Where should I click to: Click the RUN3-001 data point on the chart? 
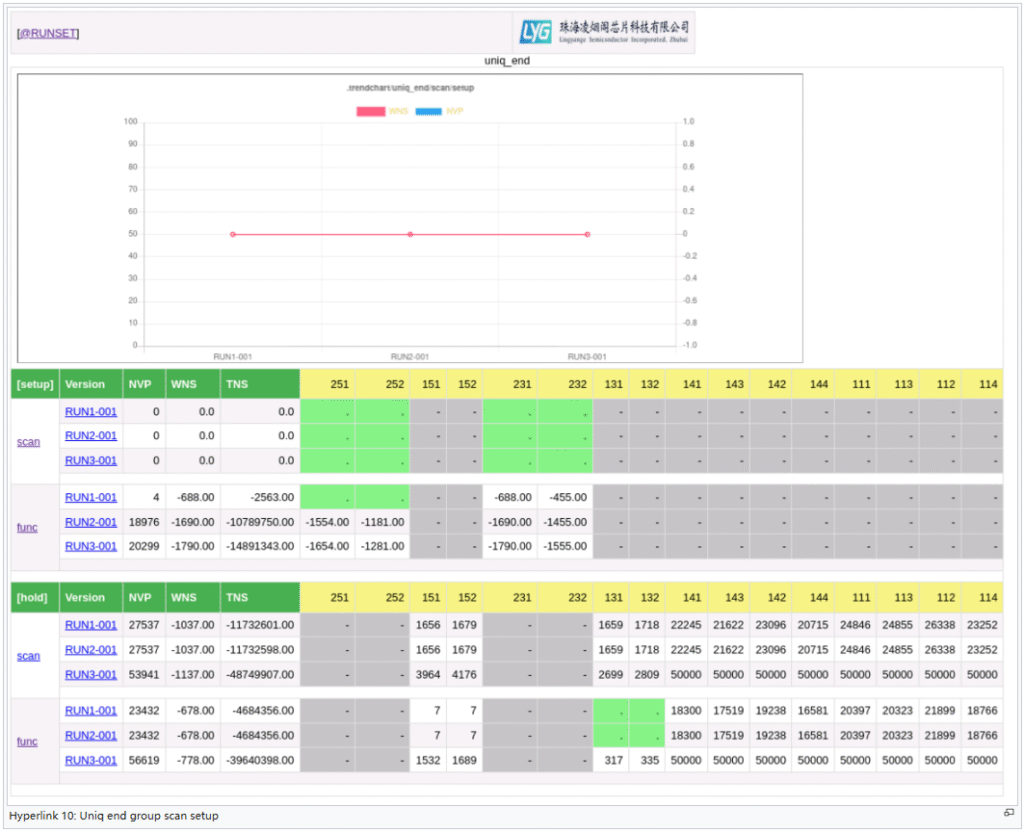coord(587,234)
